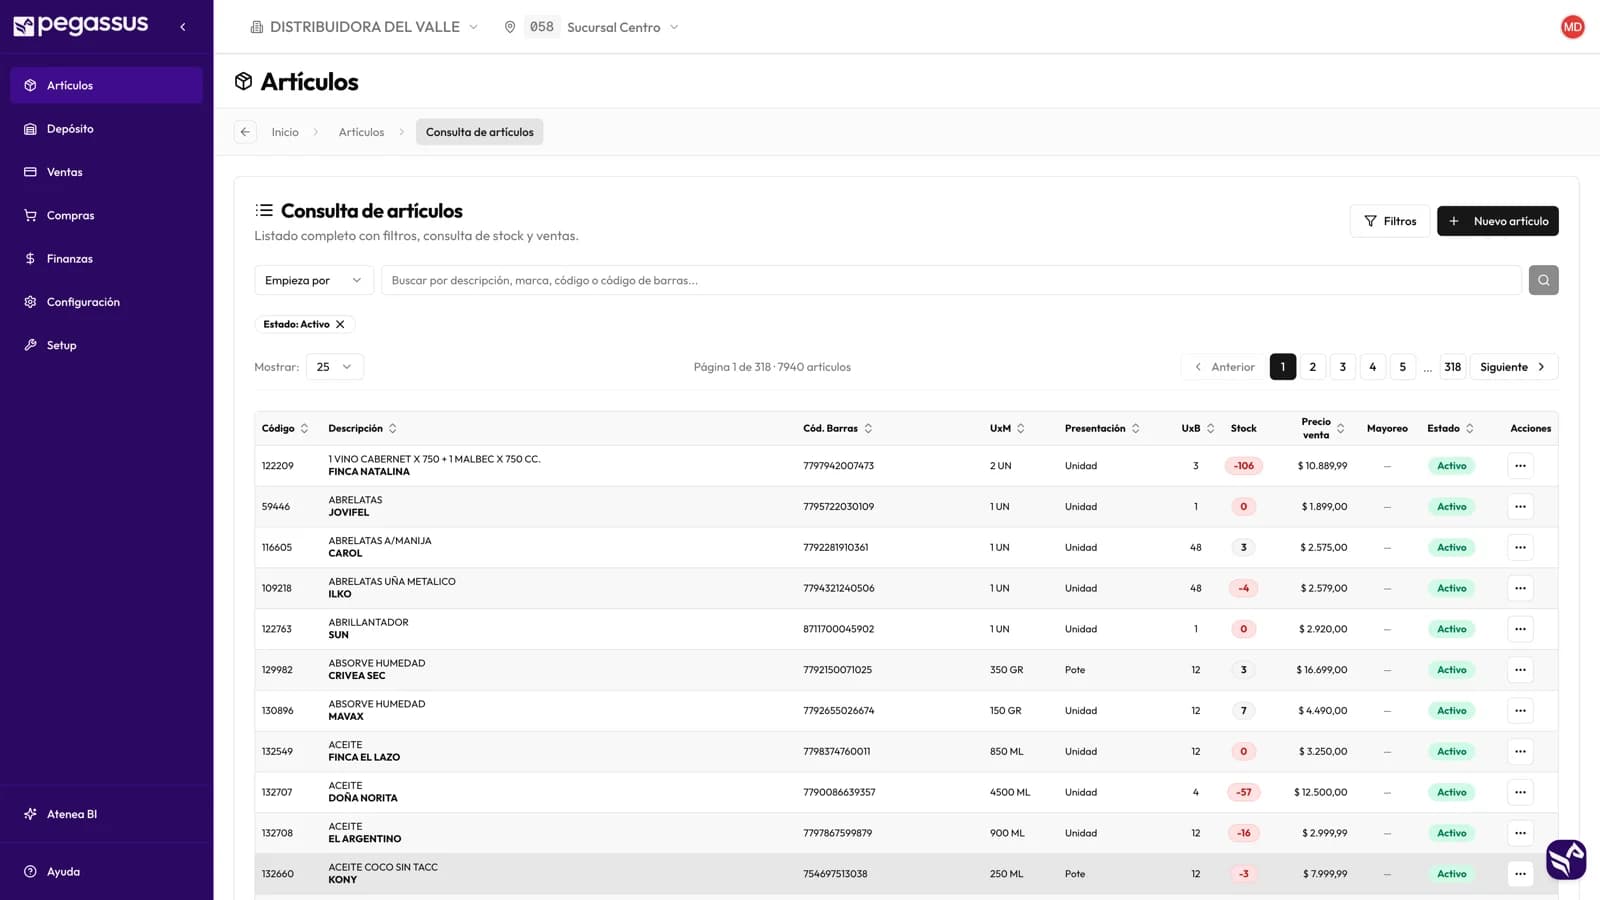Image resolution: width=1600 pixels, height=900 pixels.
Task: Expand the Mostrar 25 rows dropdown
Action: pos(335,367)
